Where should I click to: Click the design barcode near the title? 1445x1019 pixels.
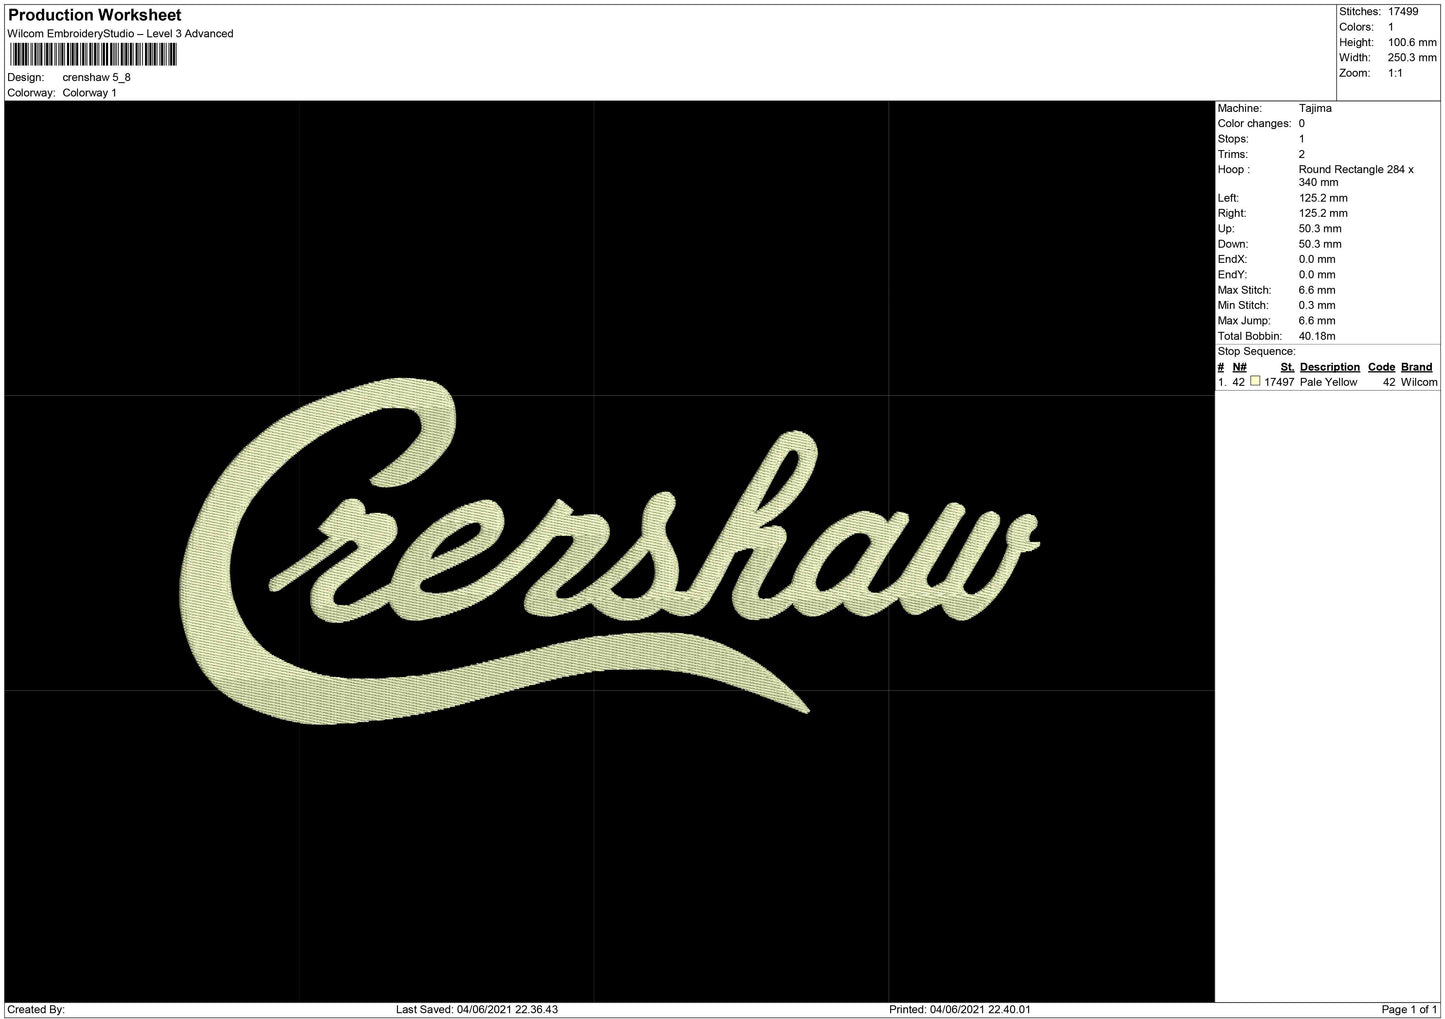click(x=92, y=53)
